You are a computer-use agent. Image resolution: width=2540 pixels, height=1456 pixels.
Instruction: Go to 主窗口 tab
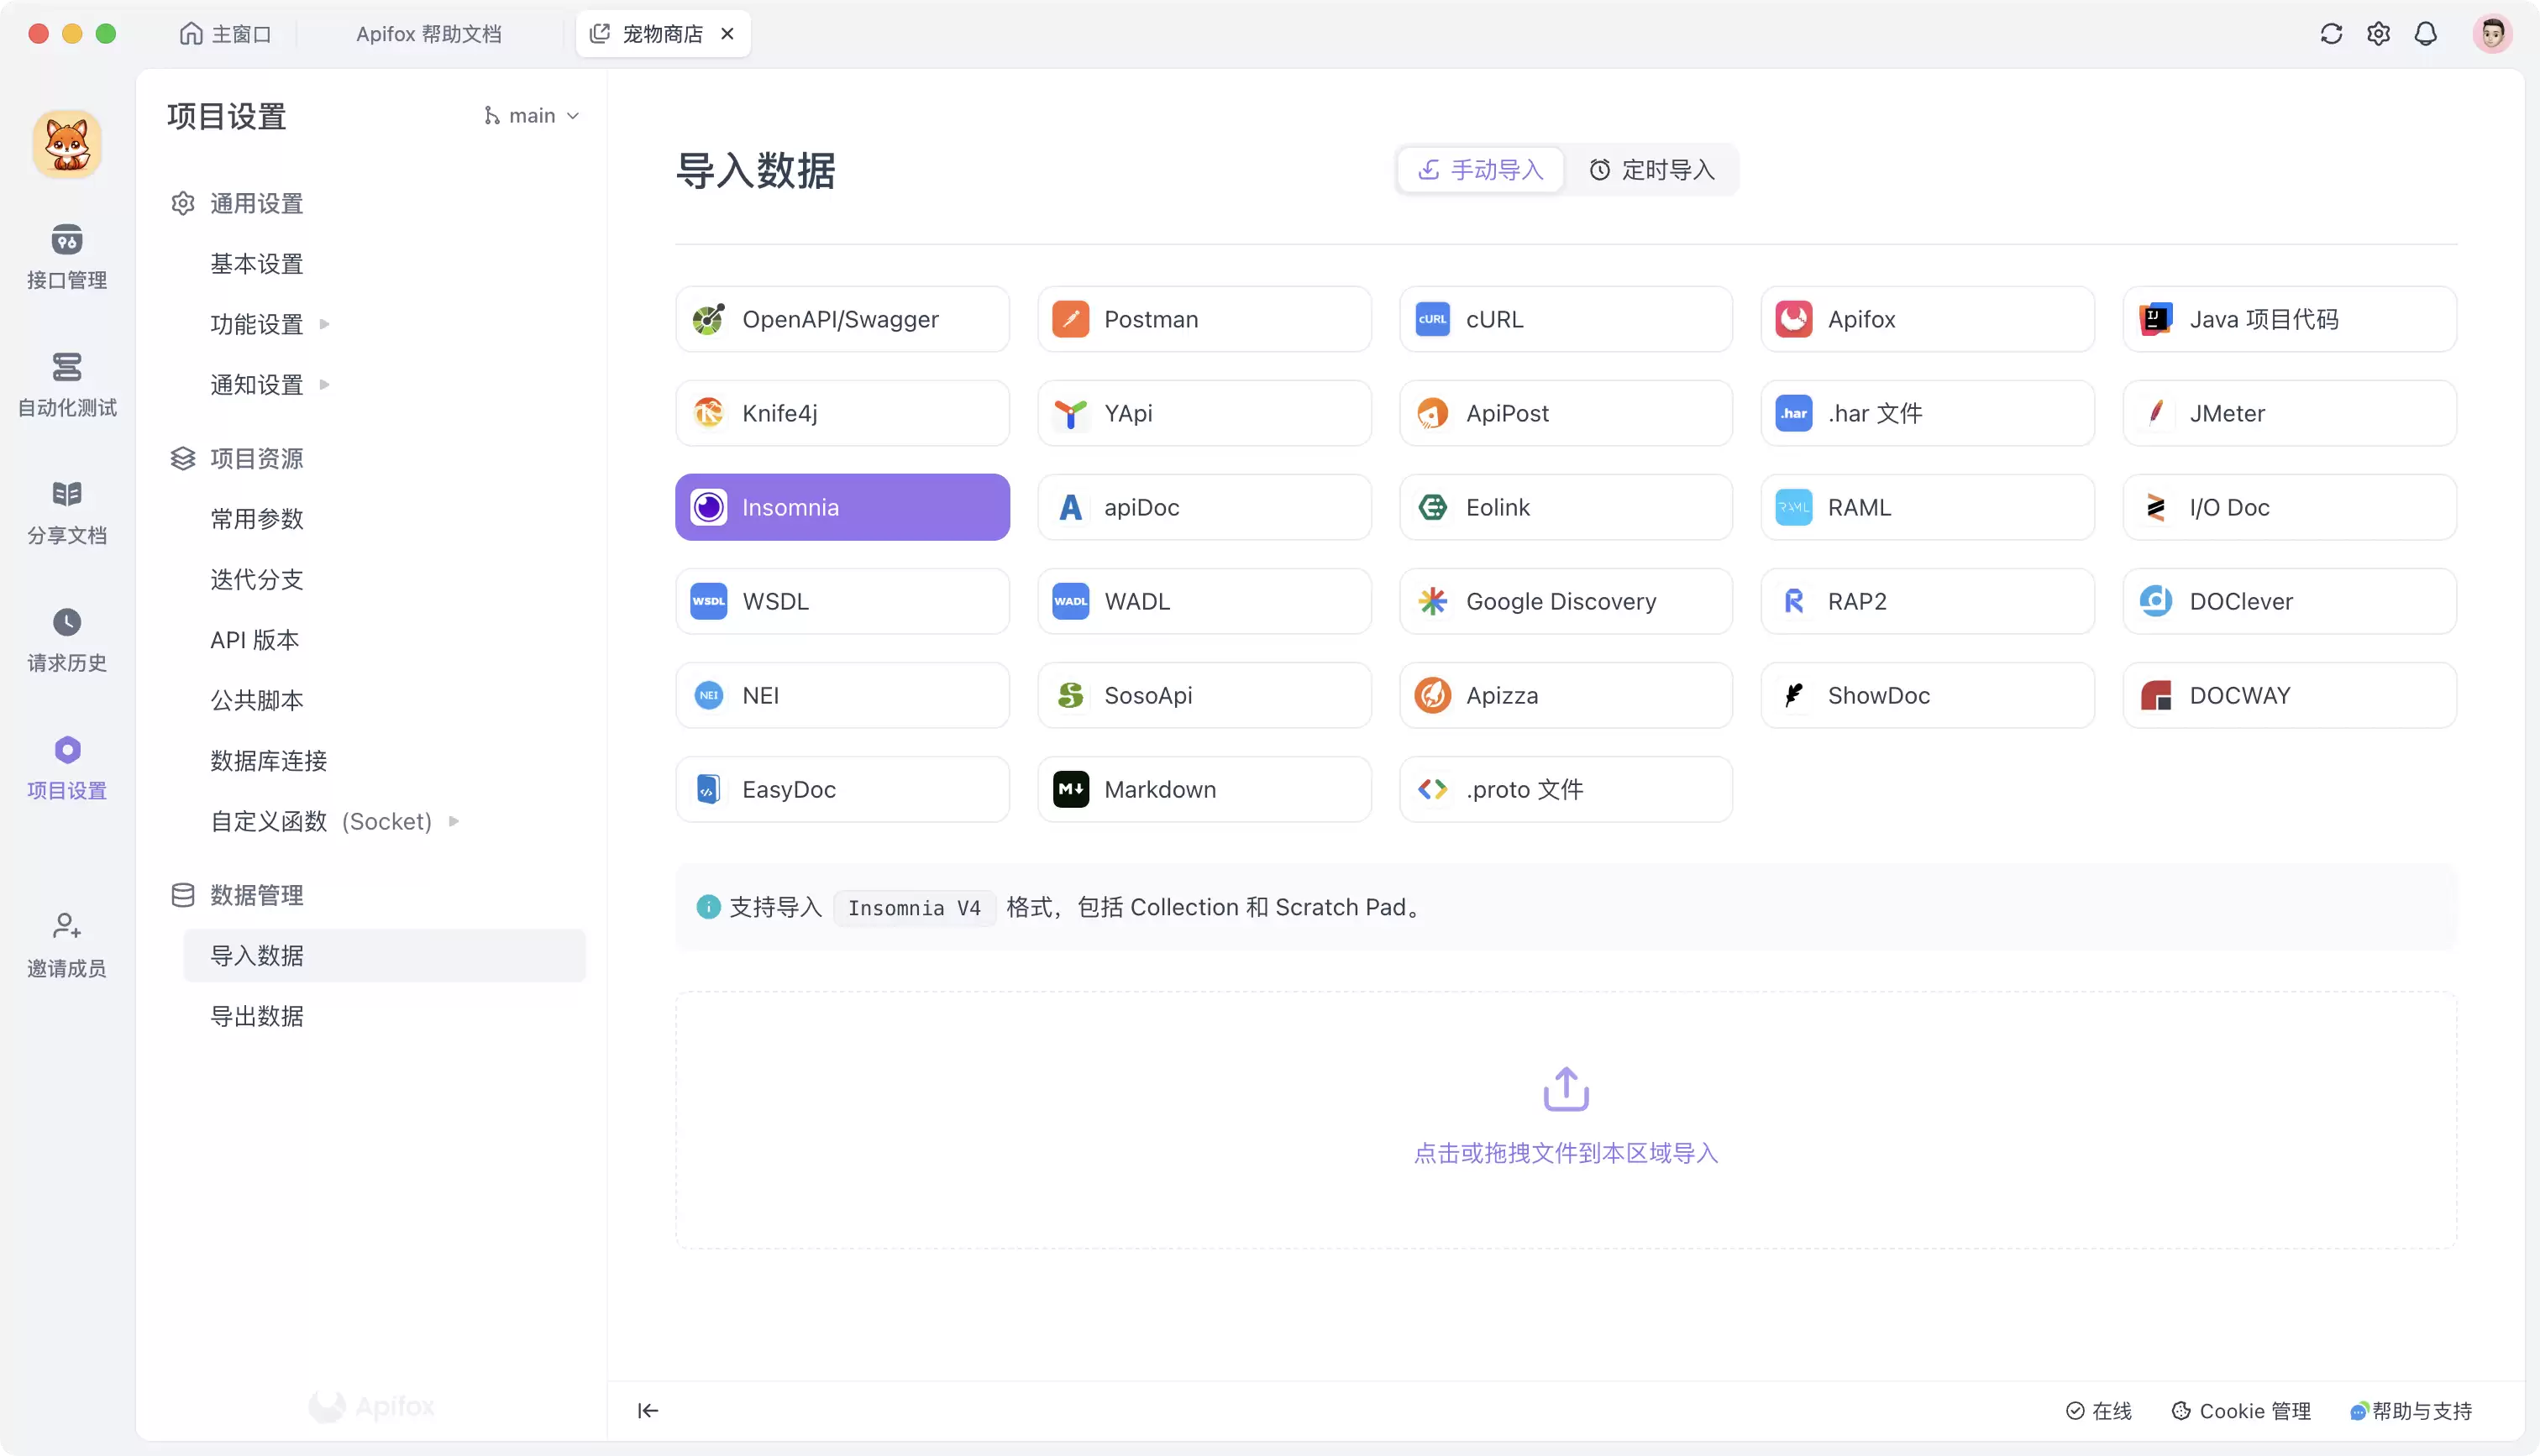(226, 34)
